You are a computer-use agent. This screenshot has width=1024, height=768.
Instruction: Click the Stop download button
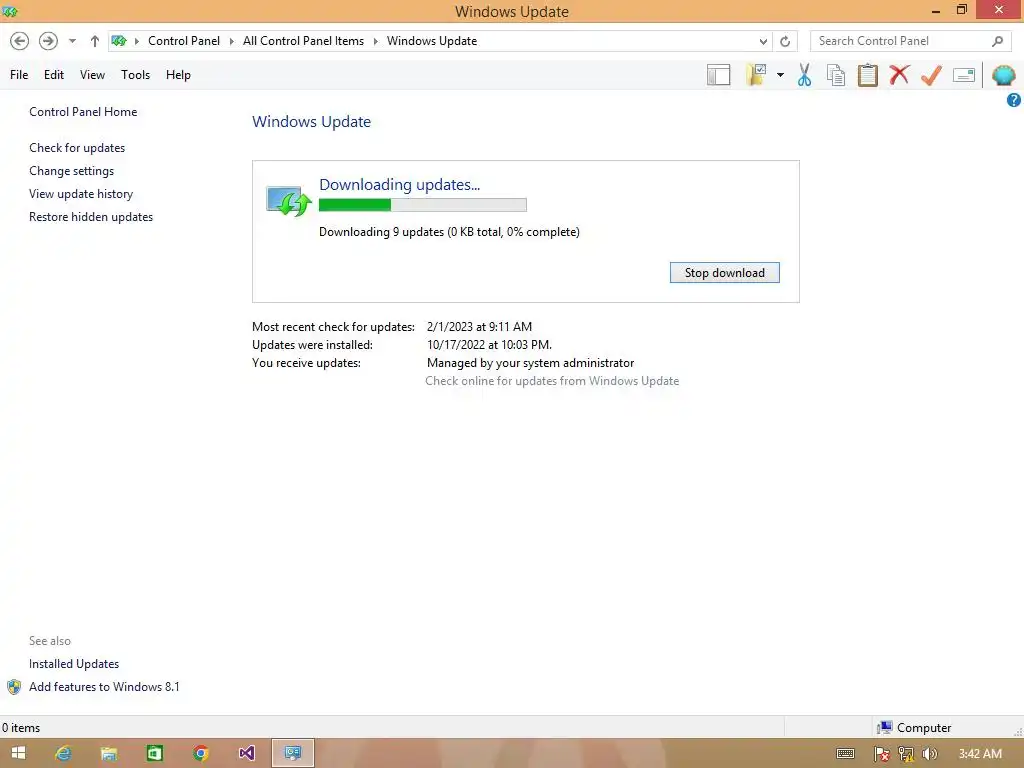click(724, 273)
